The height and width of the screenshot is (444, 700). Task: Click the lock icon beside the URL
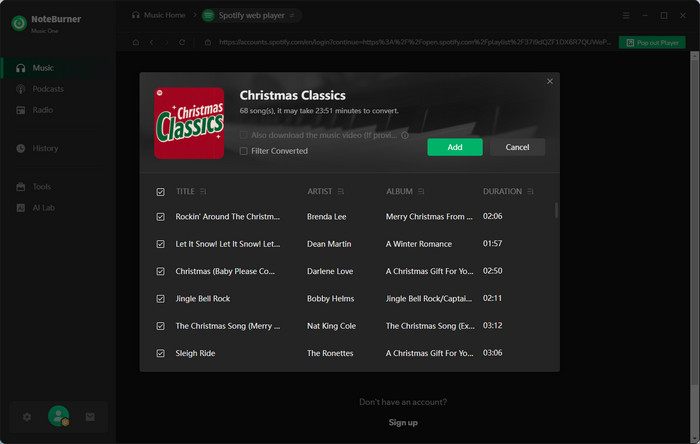[208, 42]
